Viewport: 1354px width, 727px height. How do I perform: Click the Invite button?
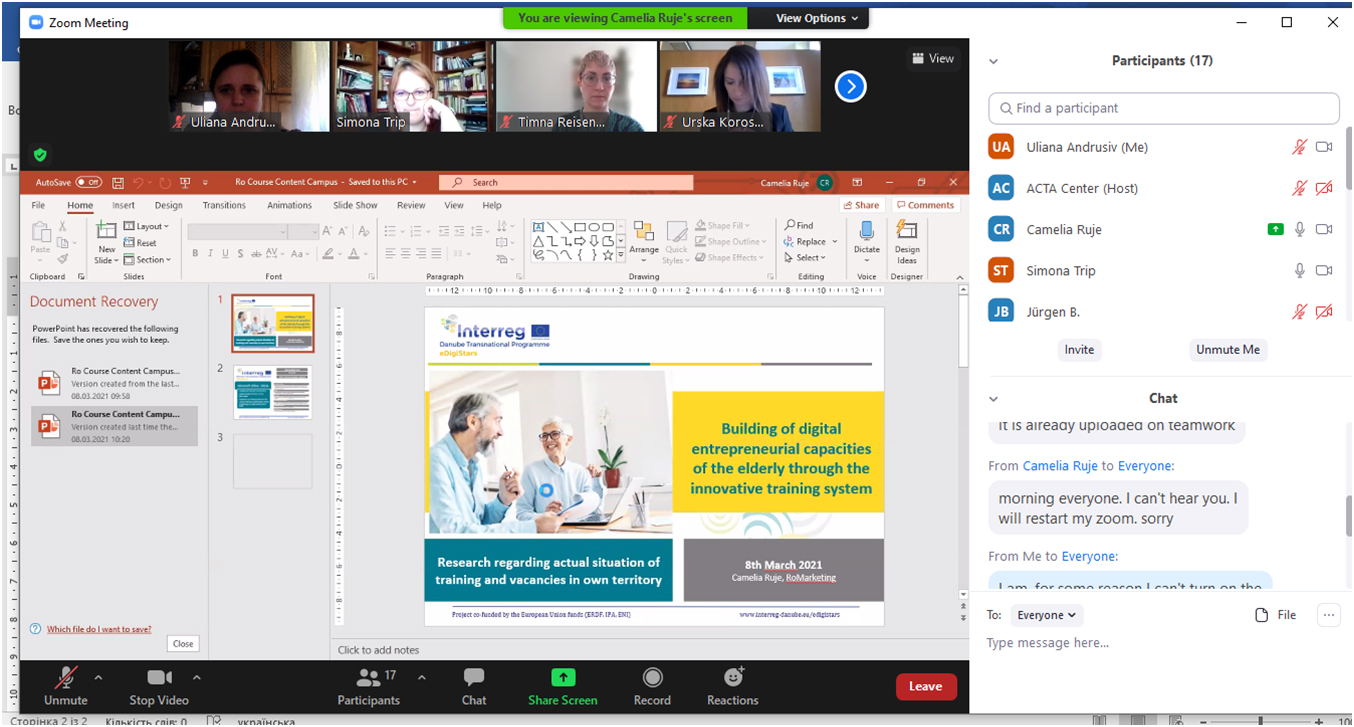(x=1079, y=350)
